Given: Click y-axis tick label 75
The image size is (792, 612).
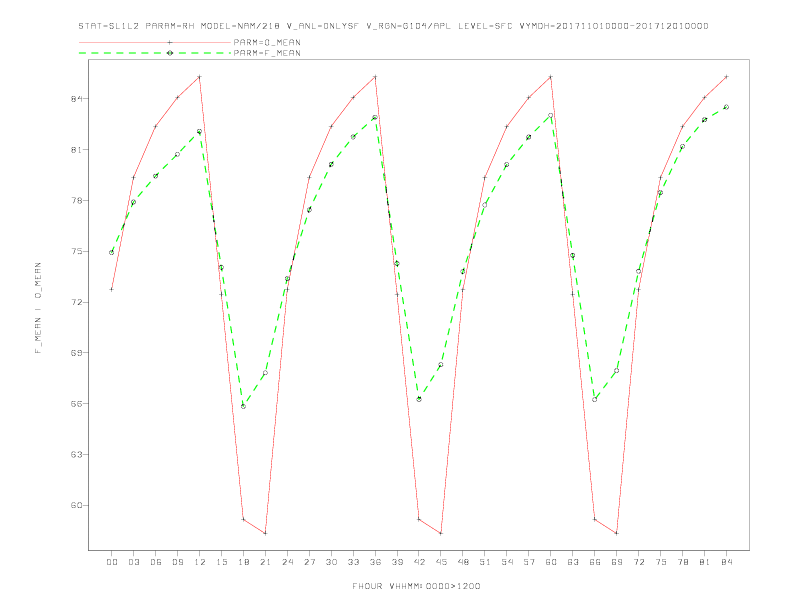Looking at the screenshot, I should (76, 251).
